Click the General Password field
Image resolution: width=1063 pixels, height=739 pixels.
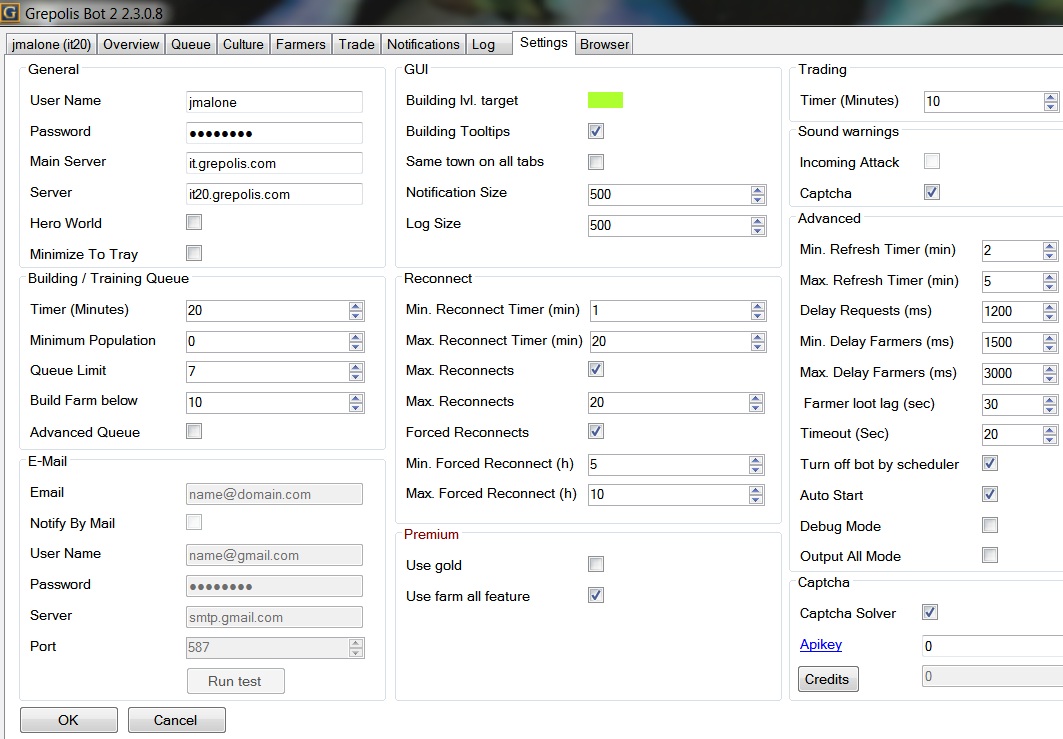[274, 133]
